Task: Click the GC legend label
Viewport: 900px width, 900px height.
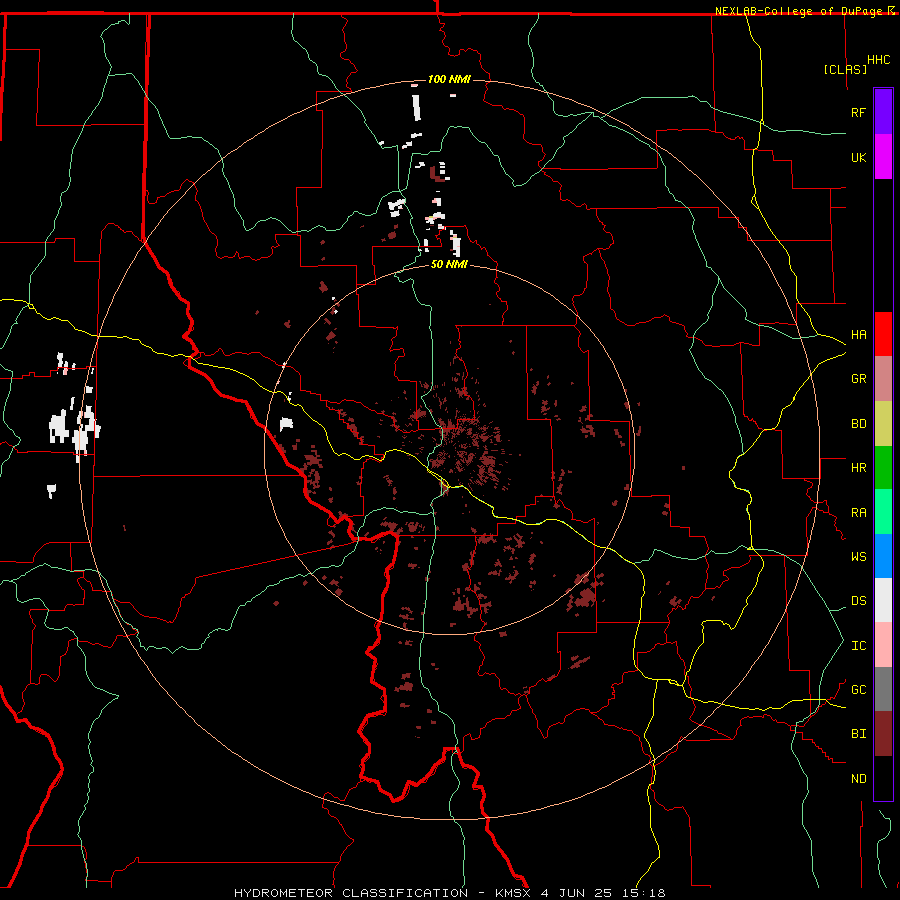Action: [859, 689]
